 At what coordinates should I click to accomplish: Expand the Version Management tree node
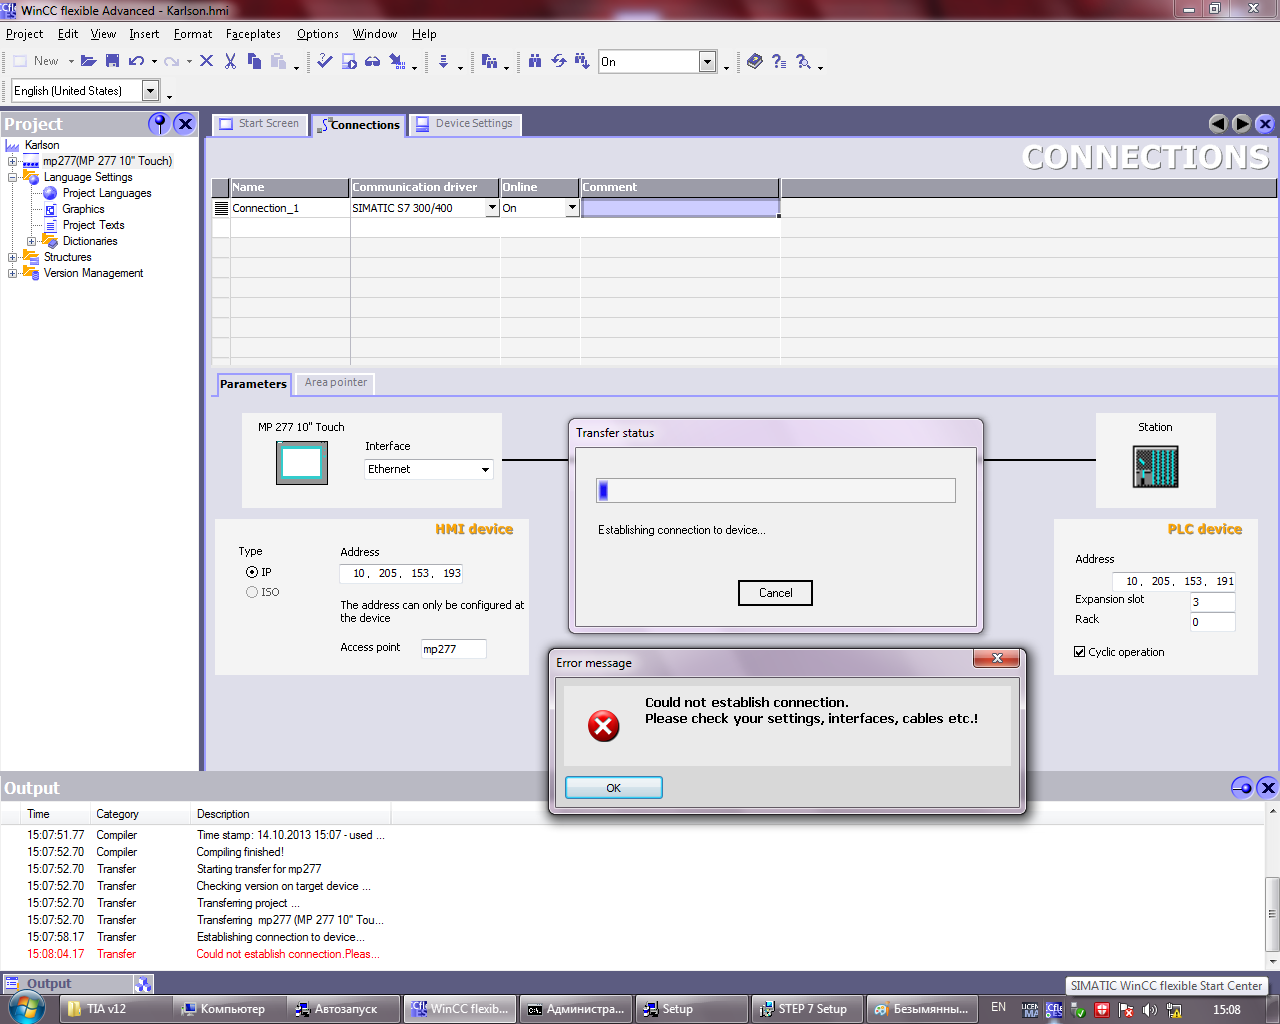[12, 273]
